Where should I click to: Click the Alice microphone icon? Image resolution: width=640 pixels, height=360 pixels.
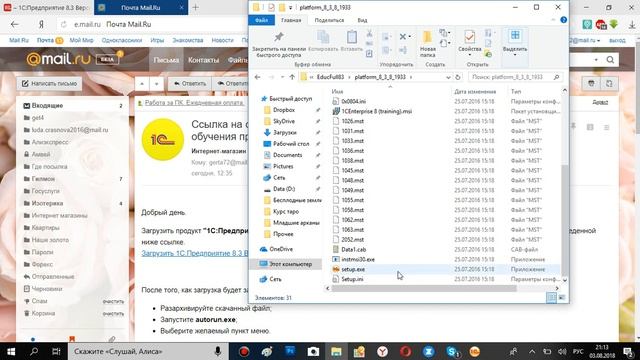pyautogui.click(x=218, y=351)
